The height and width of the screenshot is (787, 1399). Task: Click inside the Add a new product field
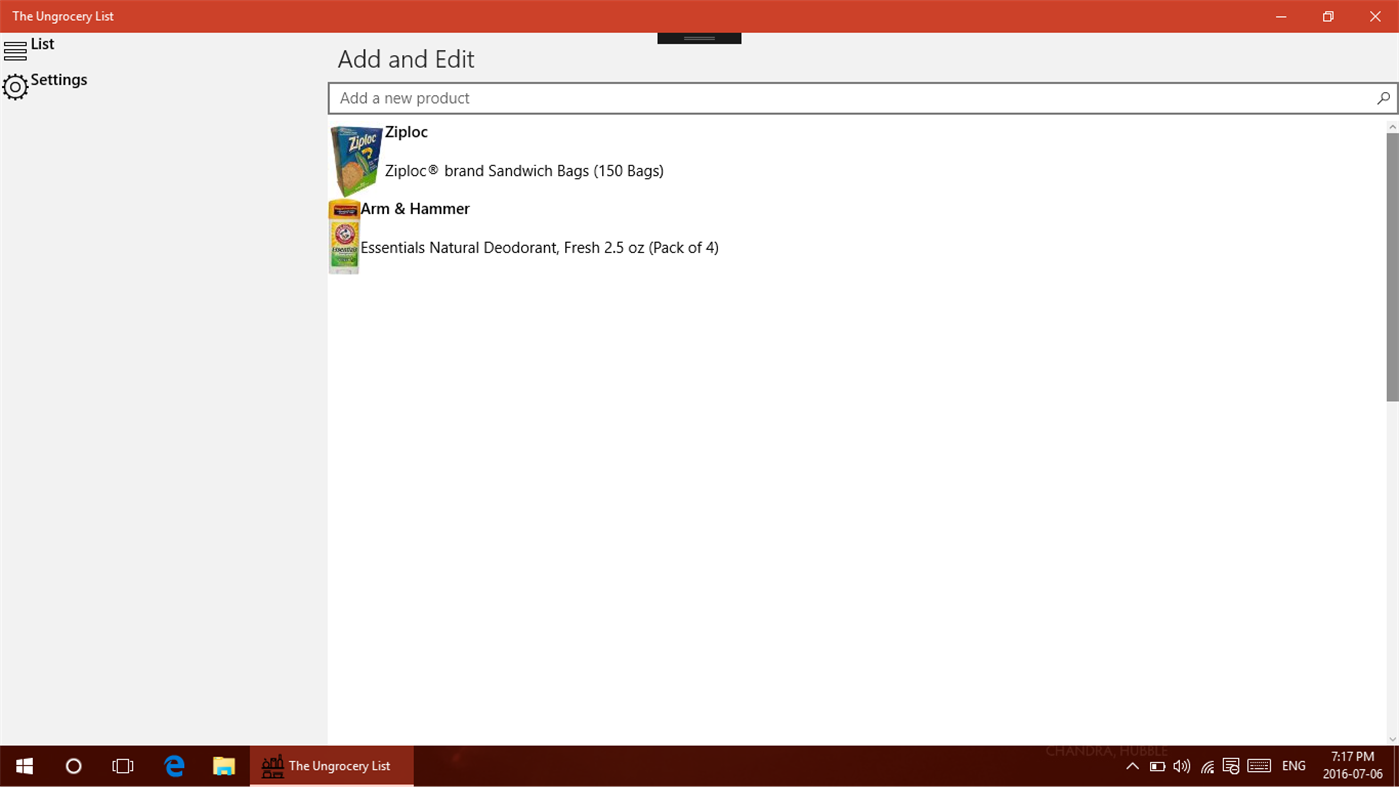[x=700, y=97]
